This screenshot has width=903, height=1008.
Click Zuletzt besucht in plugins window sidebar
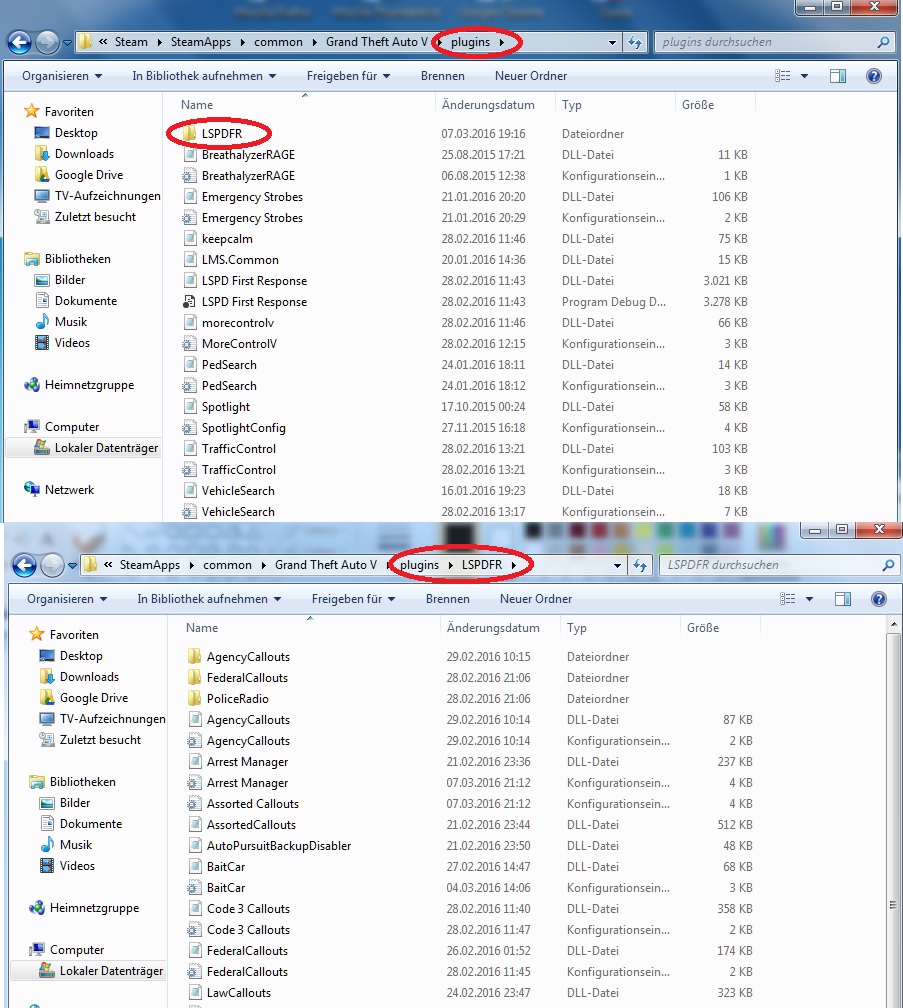(x=95, y=217)
